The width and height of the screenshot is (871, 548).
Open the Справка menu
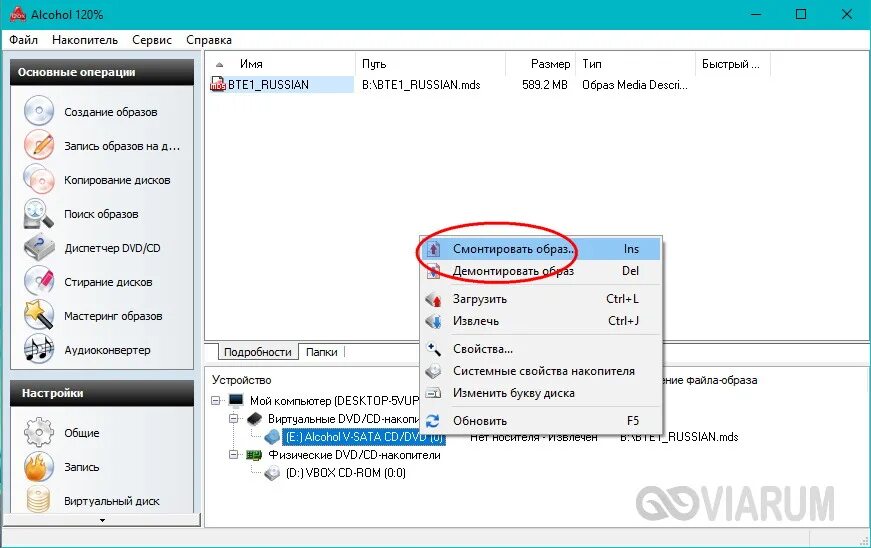point(209,40)
